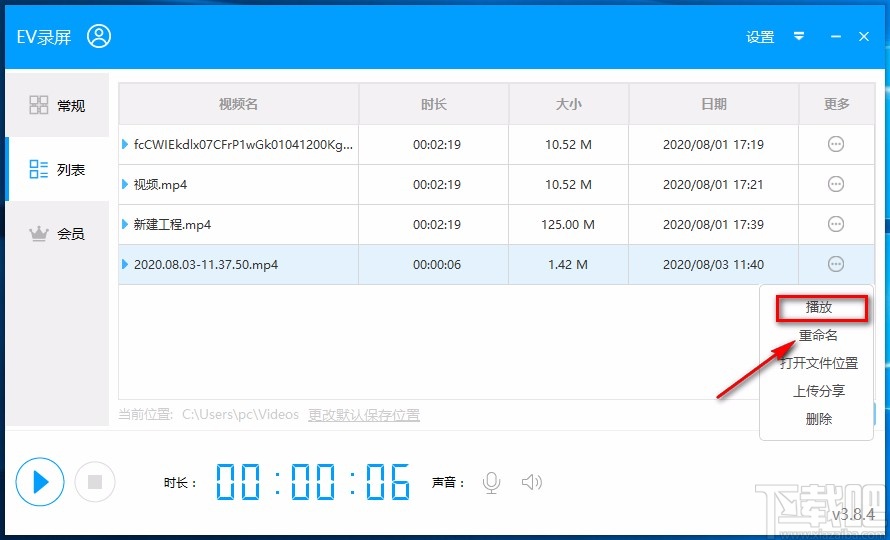Click the 2020/08/03 11:40 date cell

713,264
